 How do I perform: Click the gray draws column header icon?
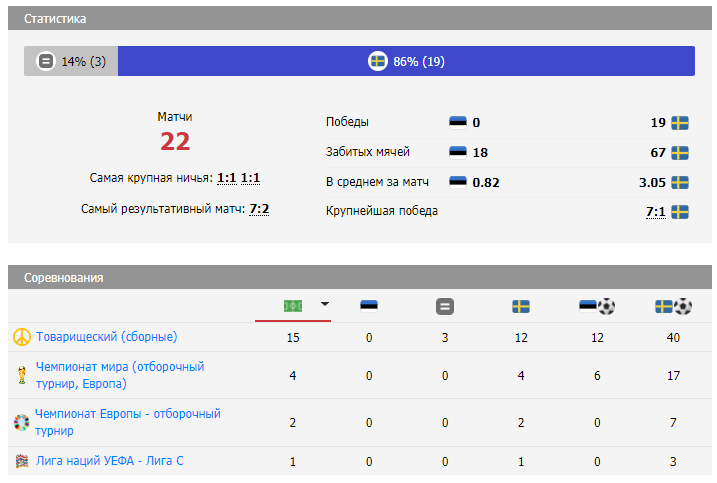click(x=445, y=306)
